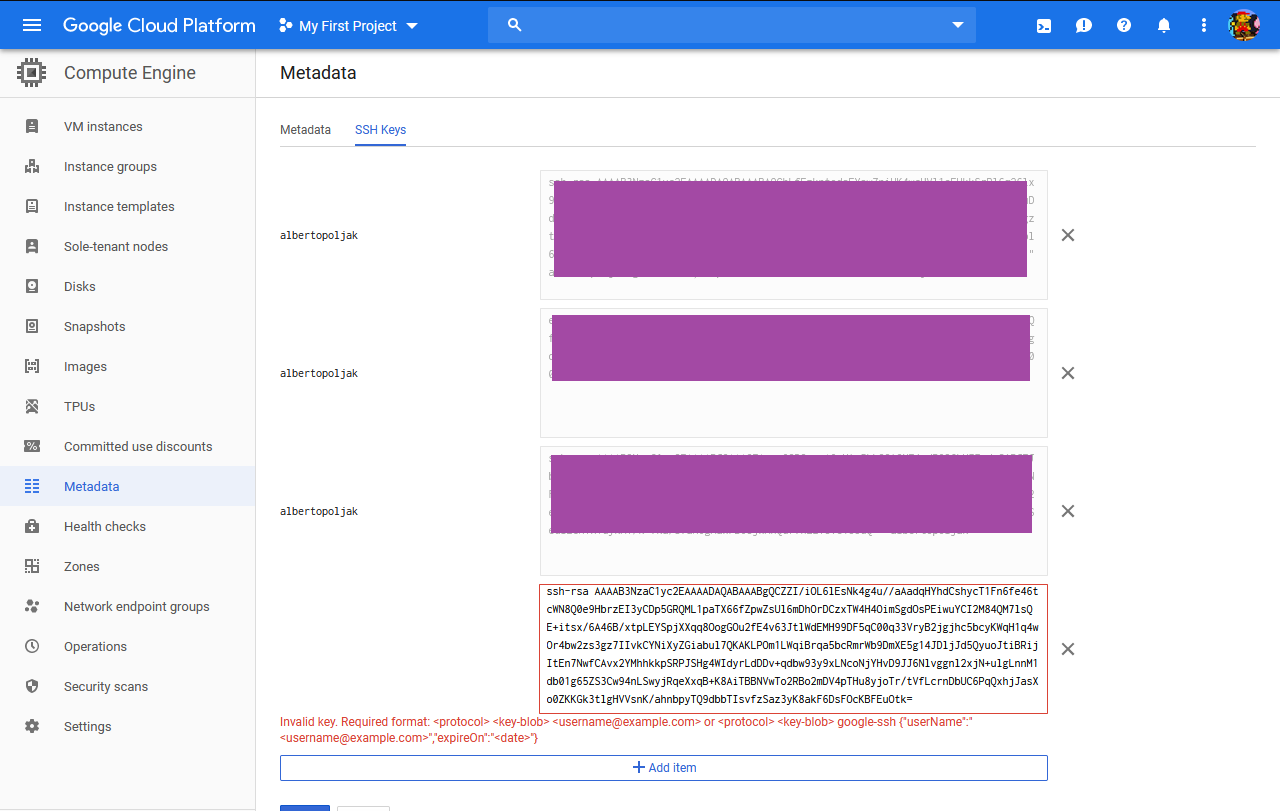Click the Disks sidebar icon
The image size is (1280, 811).
pos(32,287)
